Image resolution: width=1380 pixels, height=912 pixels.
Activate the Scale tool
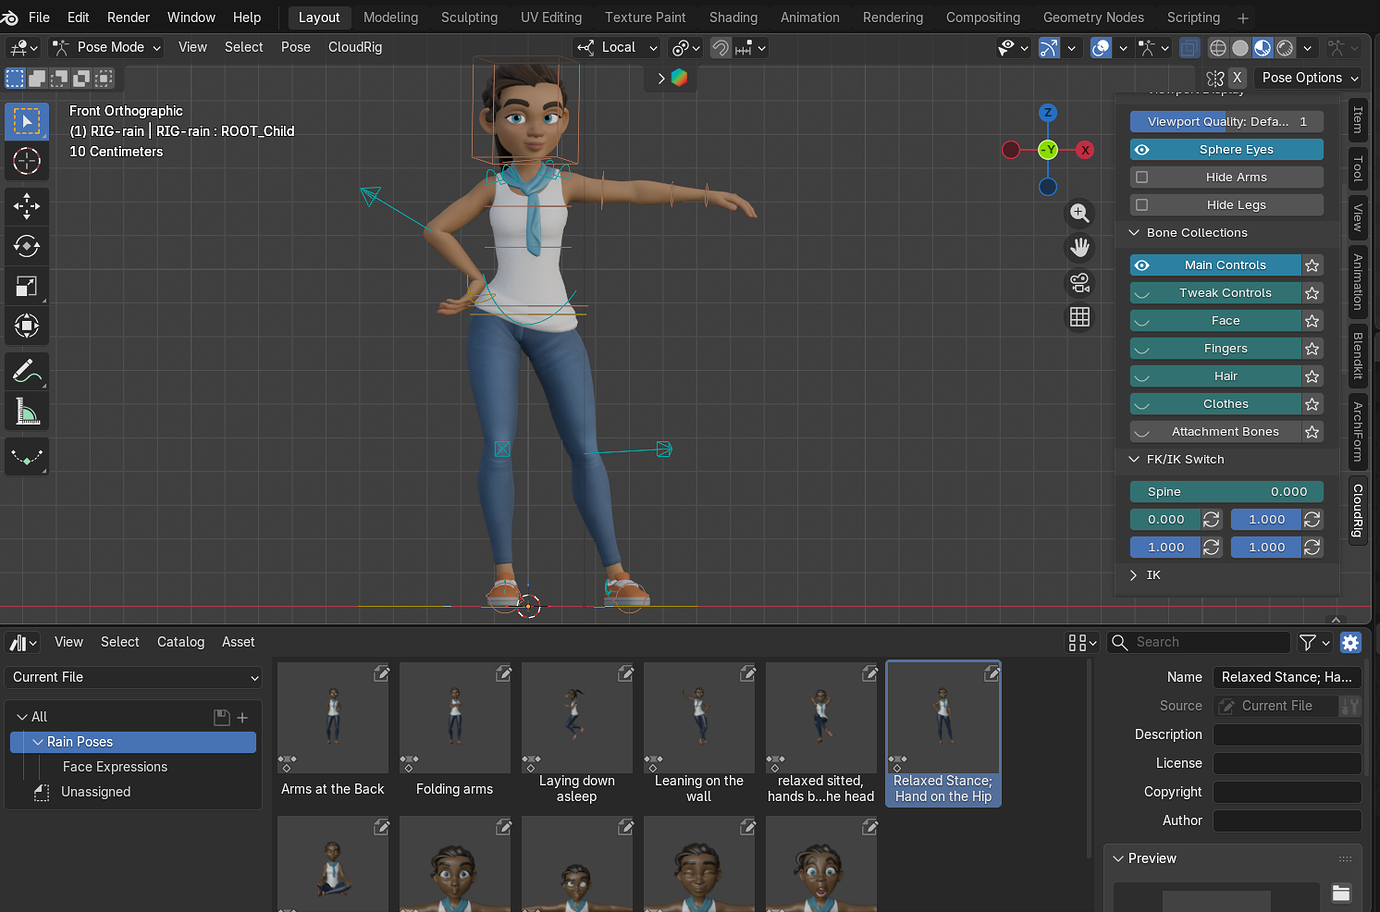(x=27, y=286)
